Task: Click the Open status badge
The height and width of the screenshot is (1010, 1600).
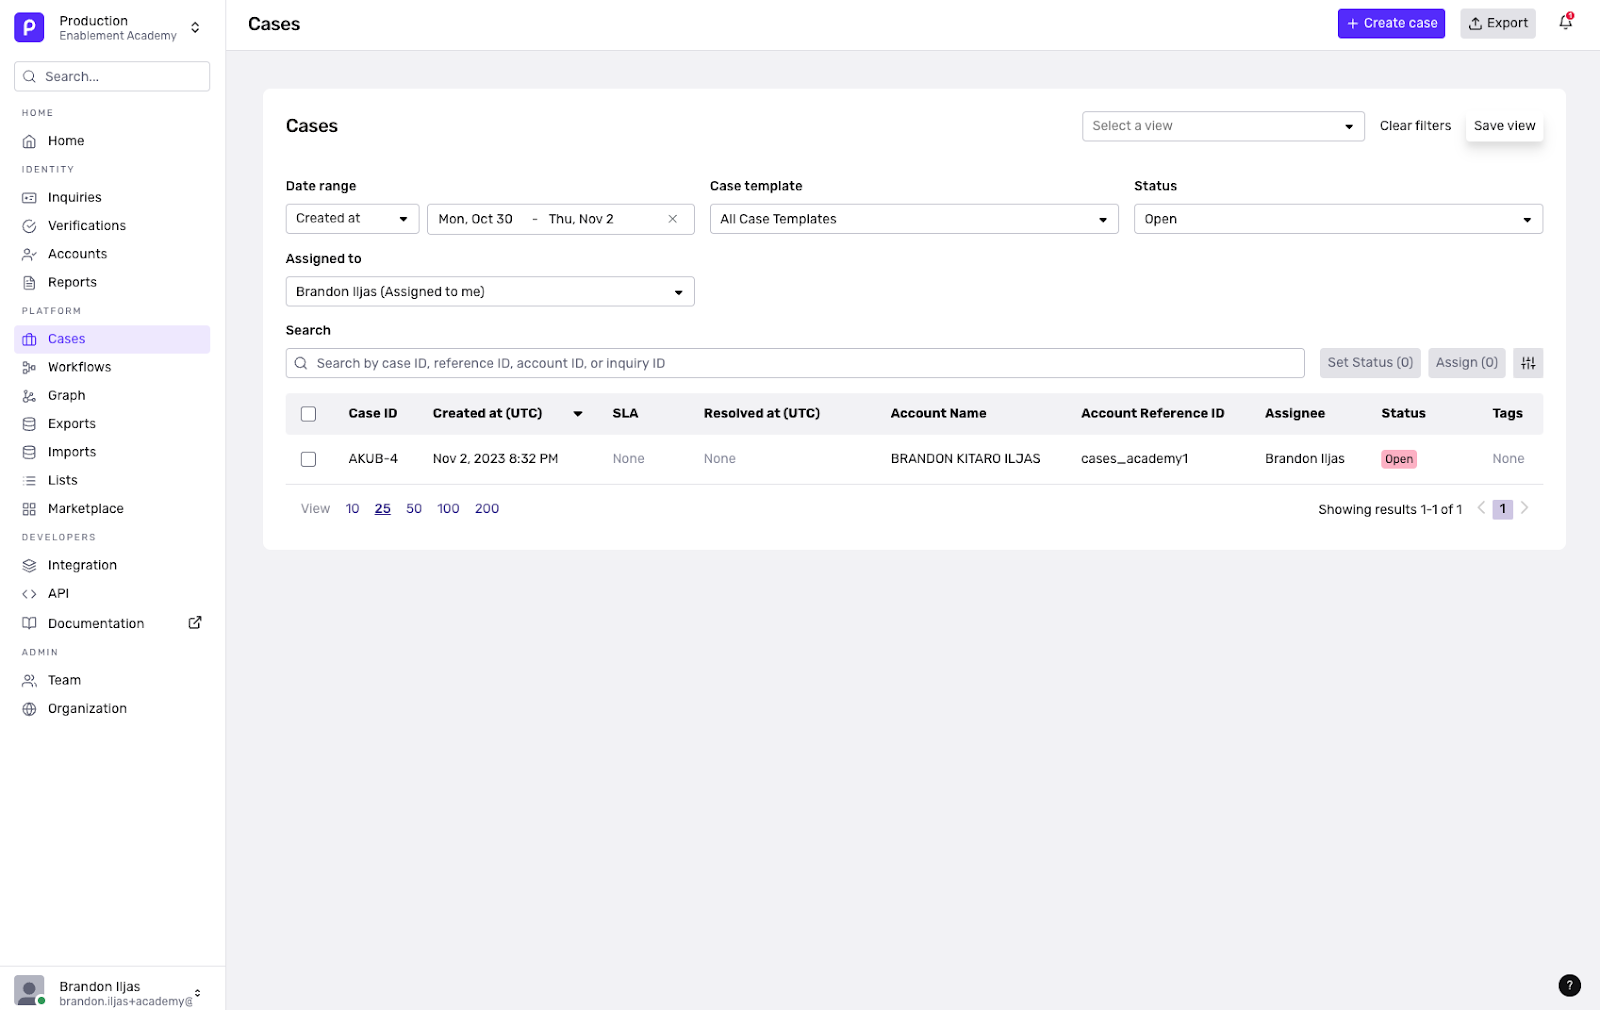Action: pos(1399,459)
